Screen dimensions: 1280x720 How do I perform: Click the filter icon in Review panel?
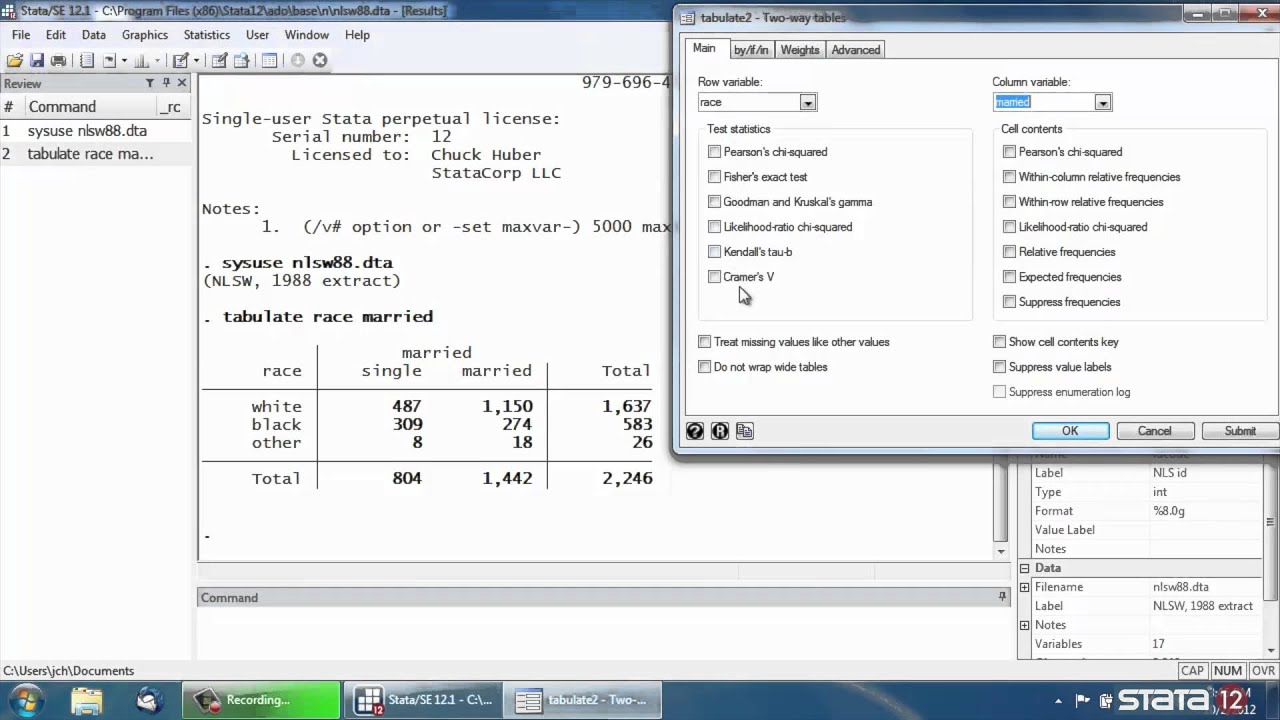150,83
